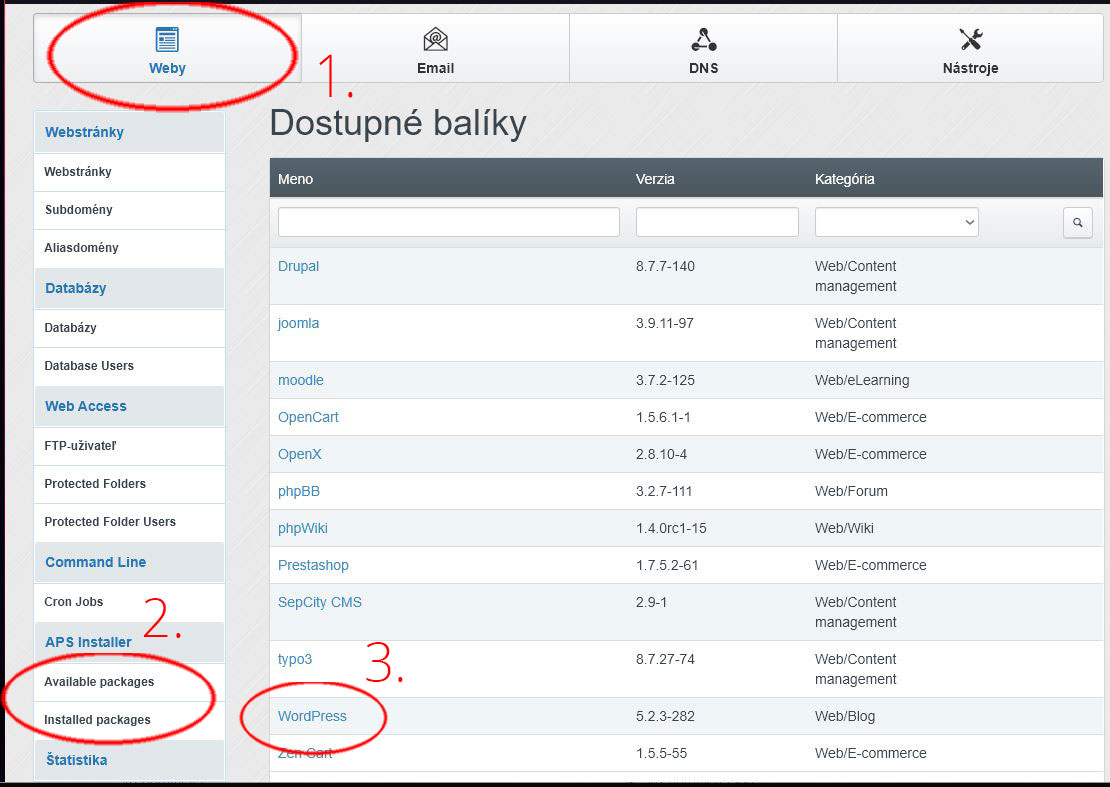Click the DNS network nodes icon

coord(703,40)
